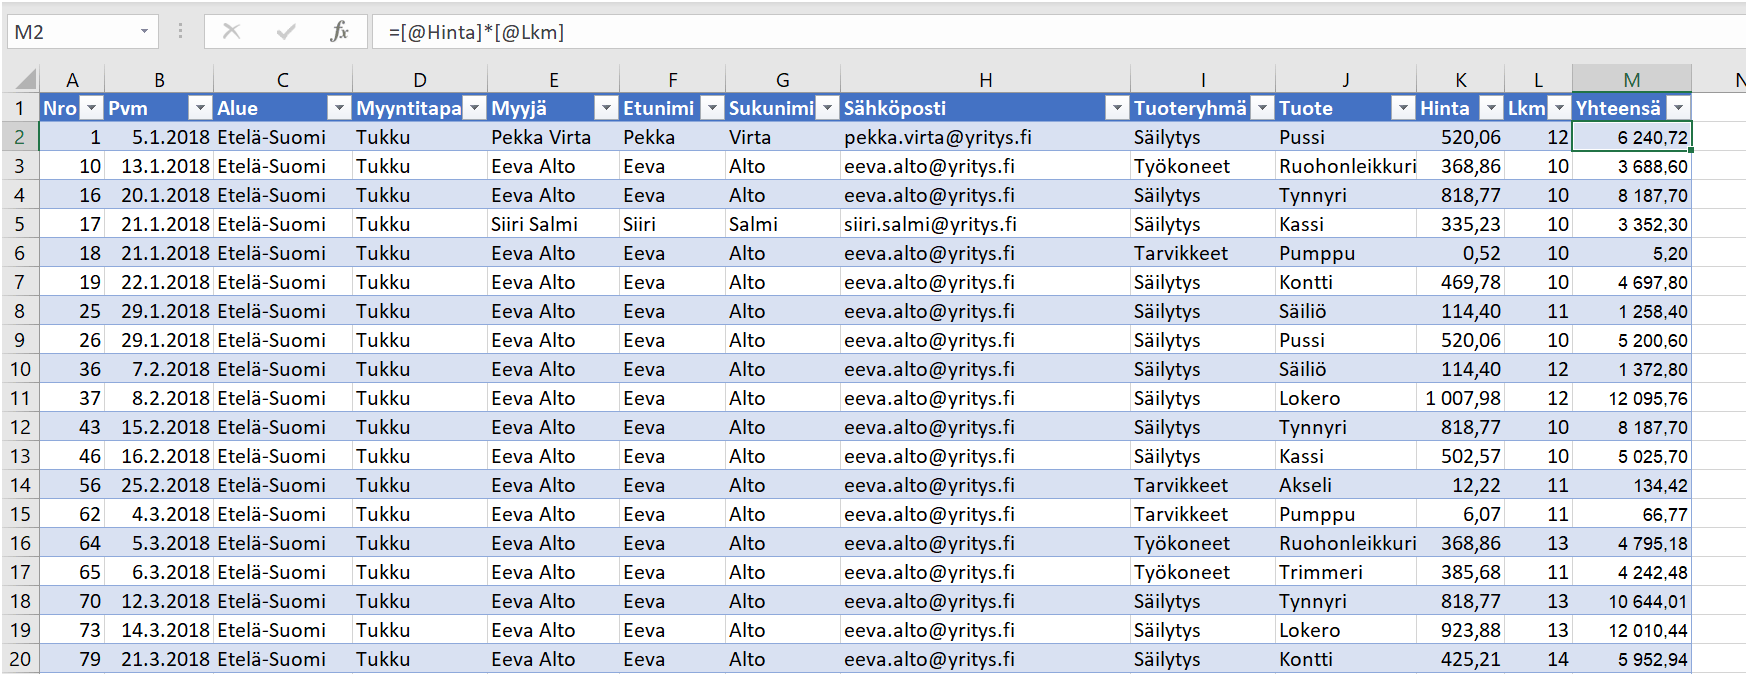Select column K header
The width and height of the screenshot is (1748, 676).
click(1460, 80)
